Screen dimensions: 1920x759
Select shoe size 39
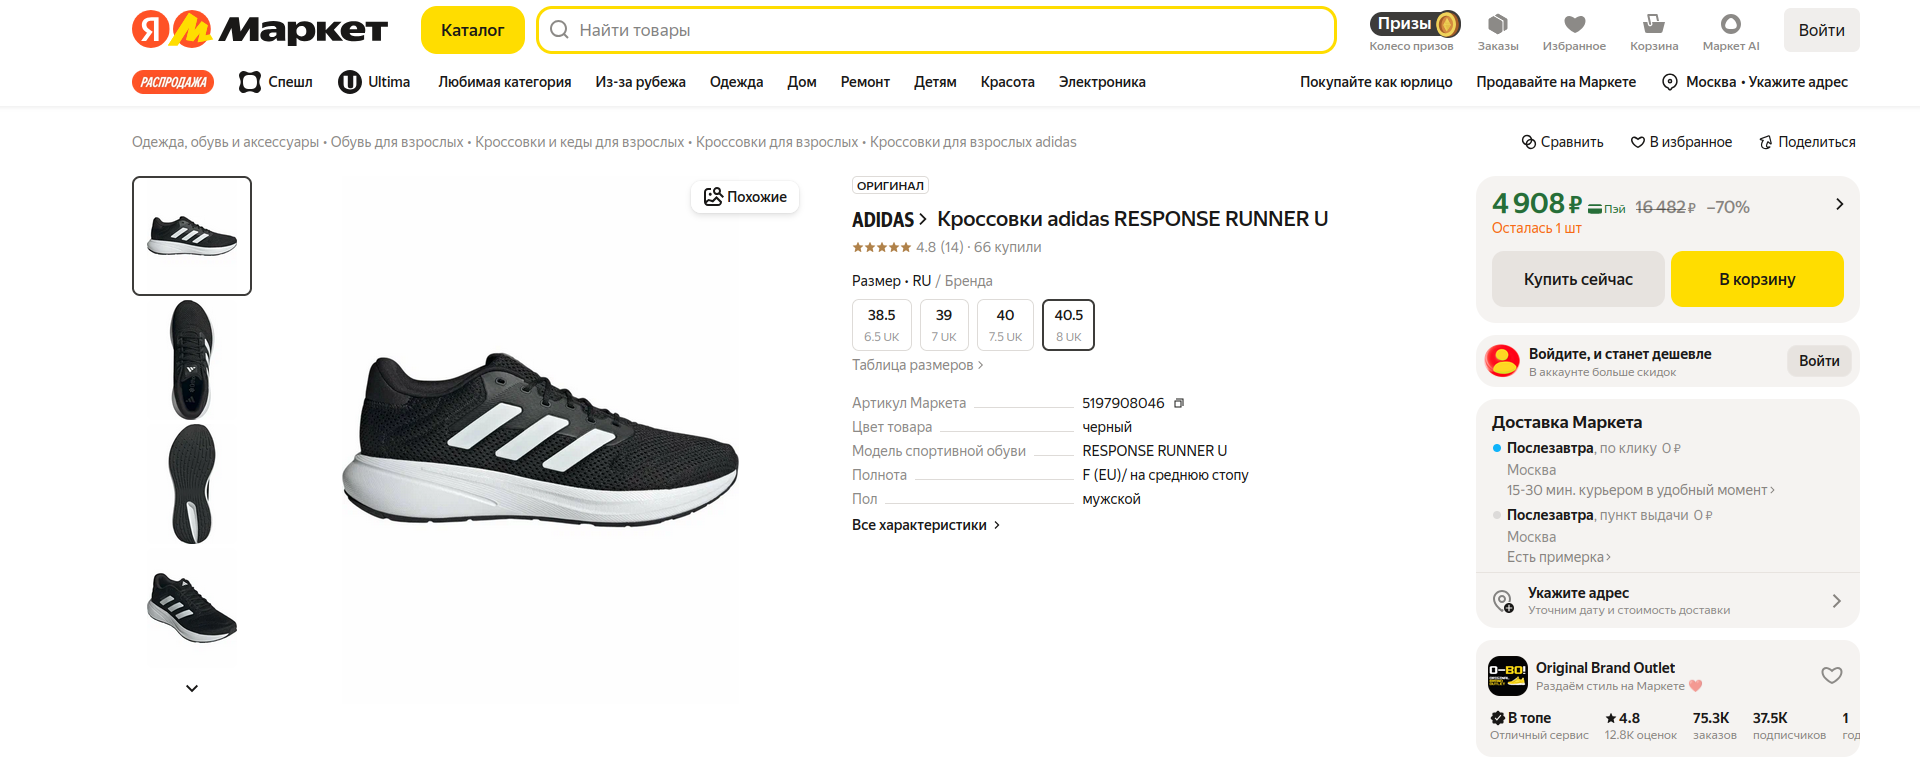(944, 325)
